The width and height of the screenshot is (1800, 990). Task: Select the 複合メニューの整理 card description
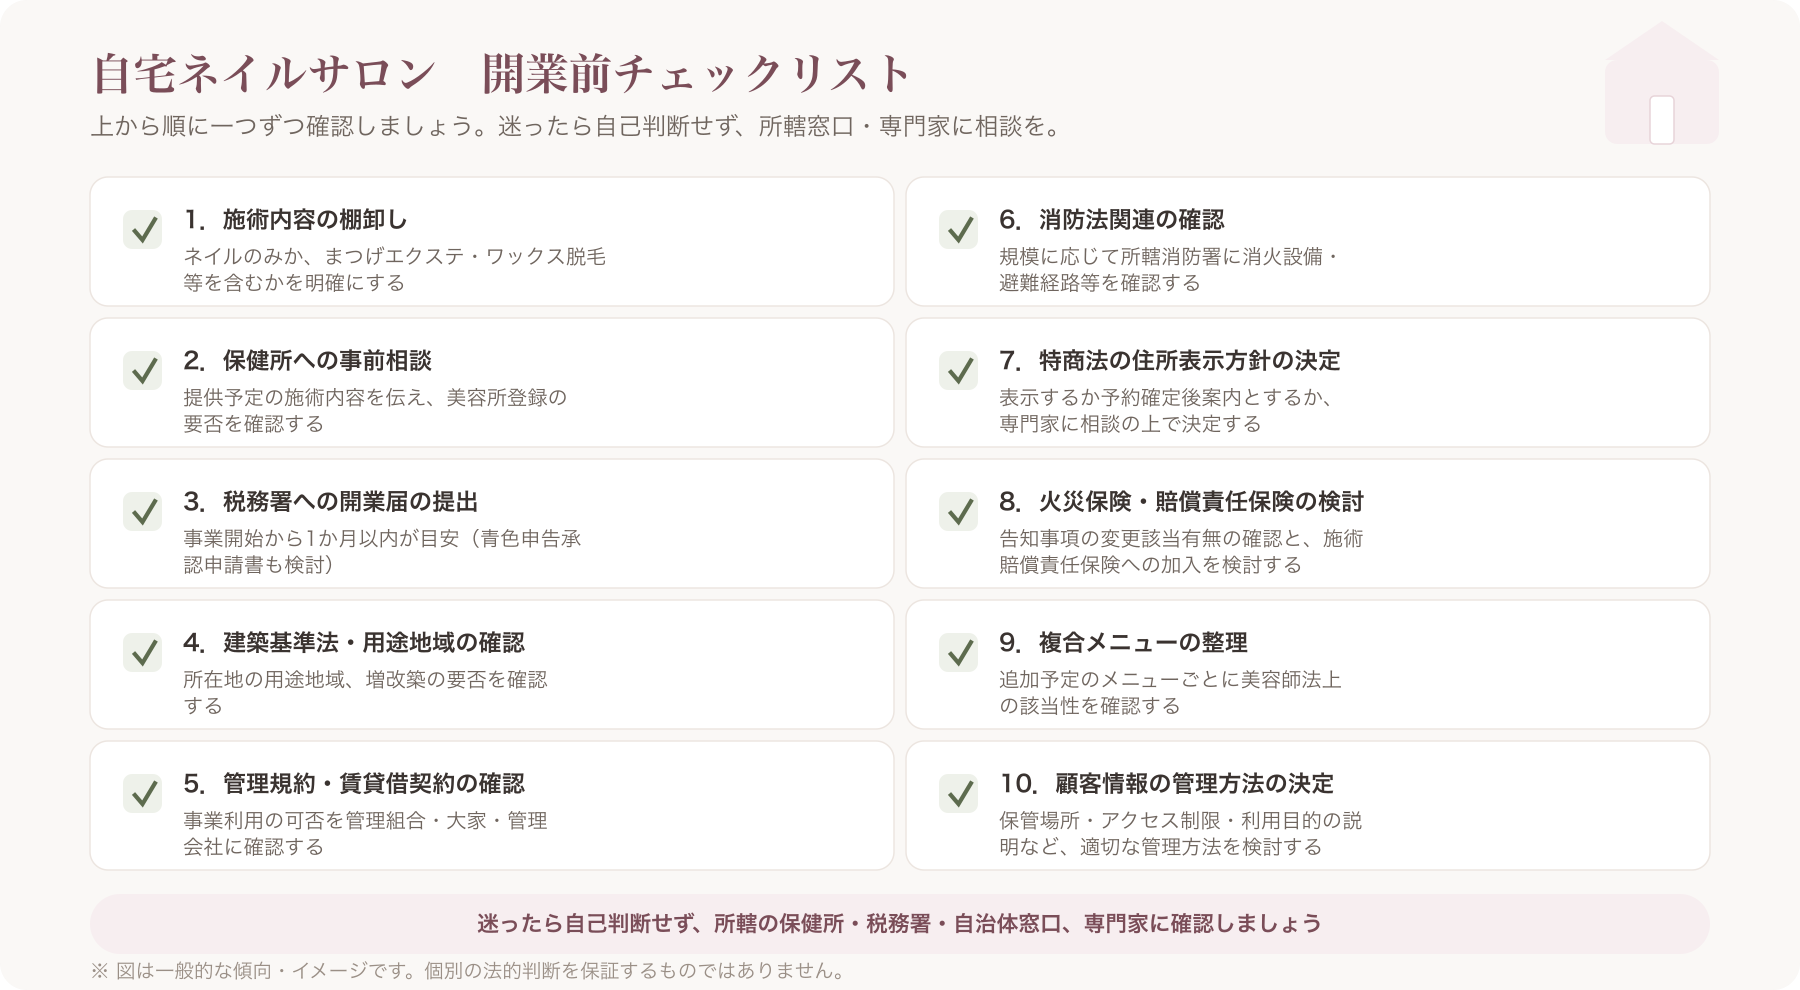pyautogui.click(x=1170, y=693)
